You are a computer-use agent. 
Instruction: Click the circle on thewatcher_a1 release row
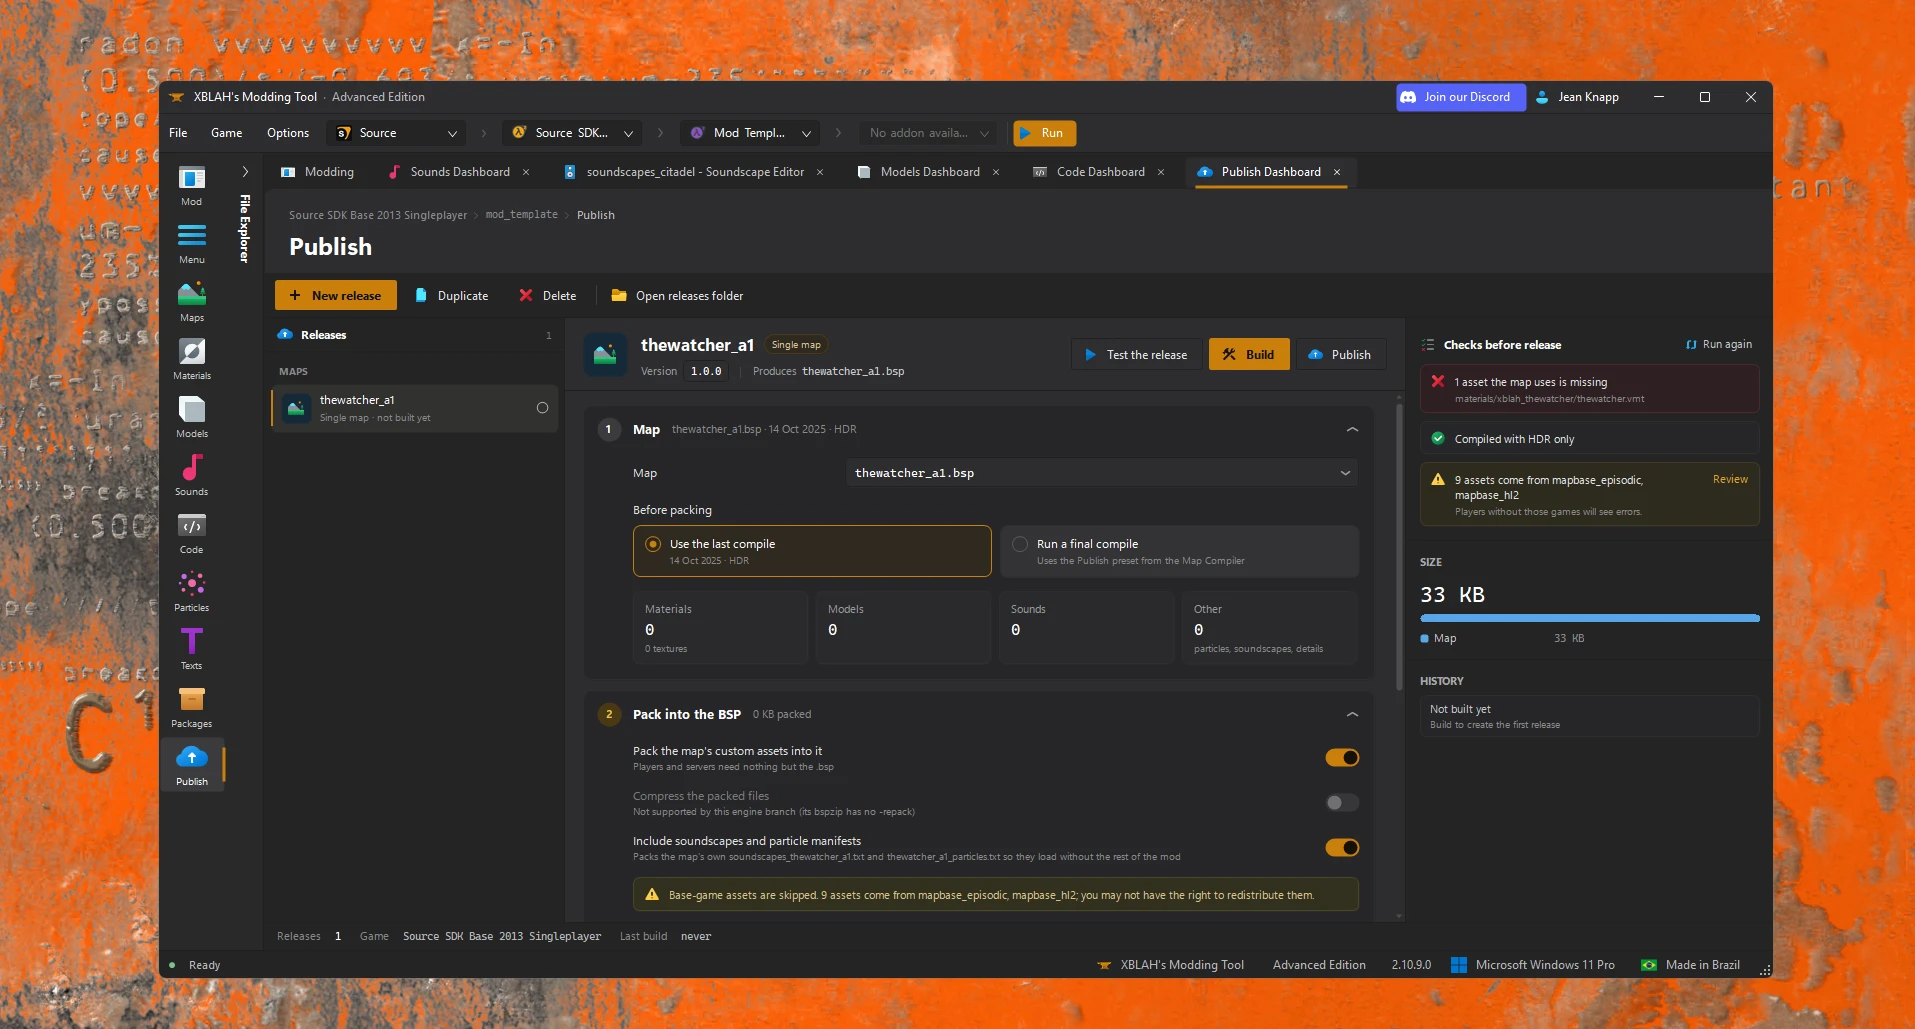(542, 408)
